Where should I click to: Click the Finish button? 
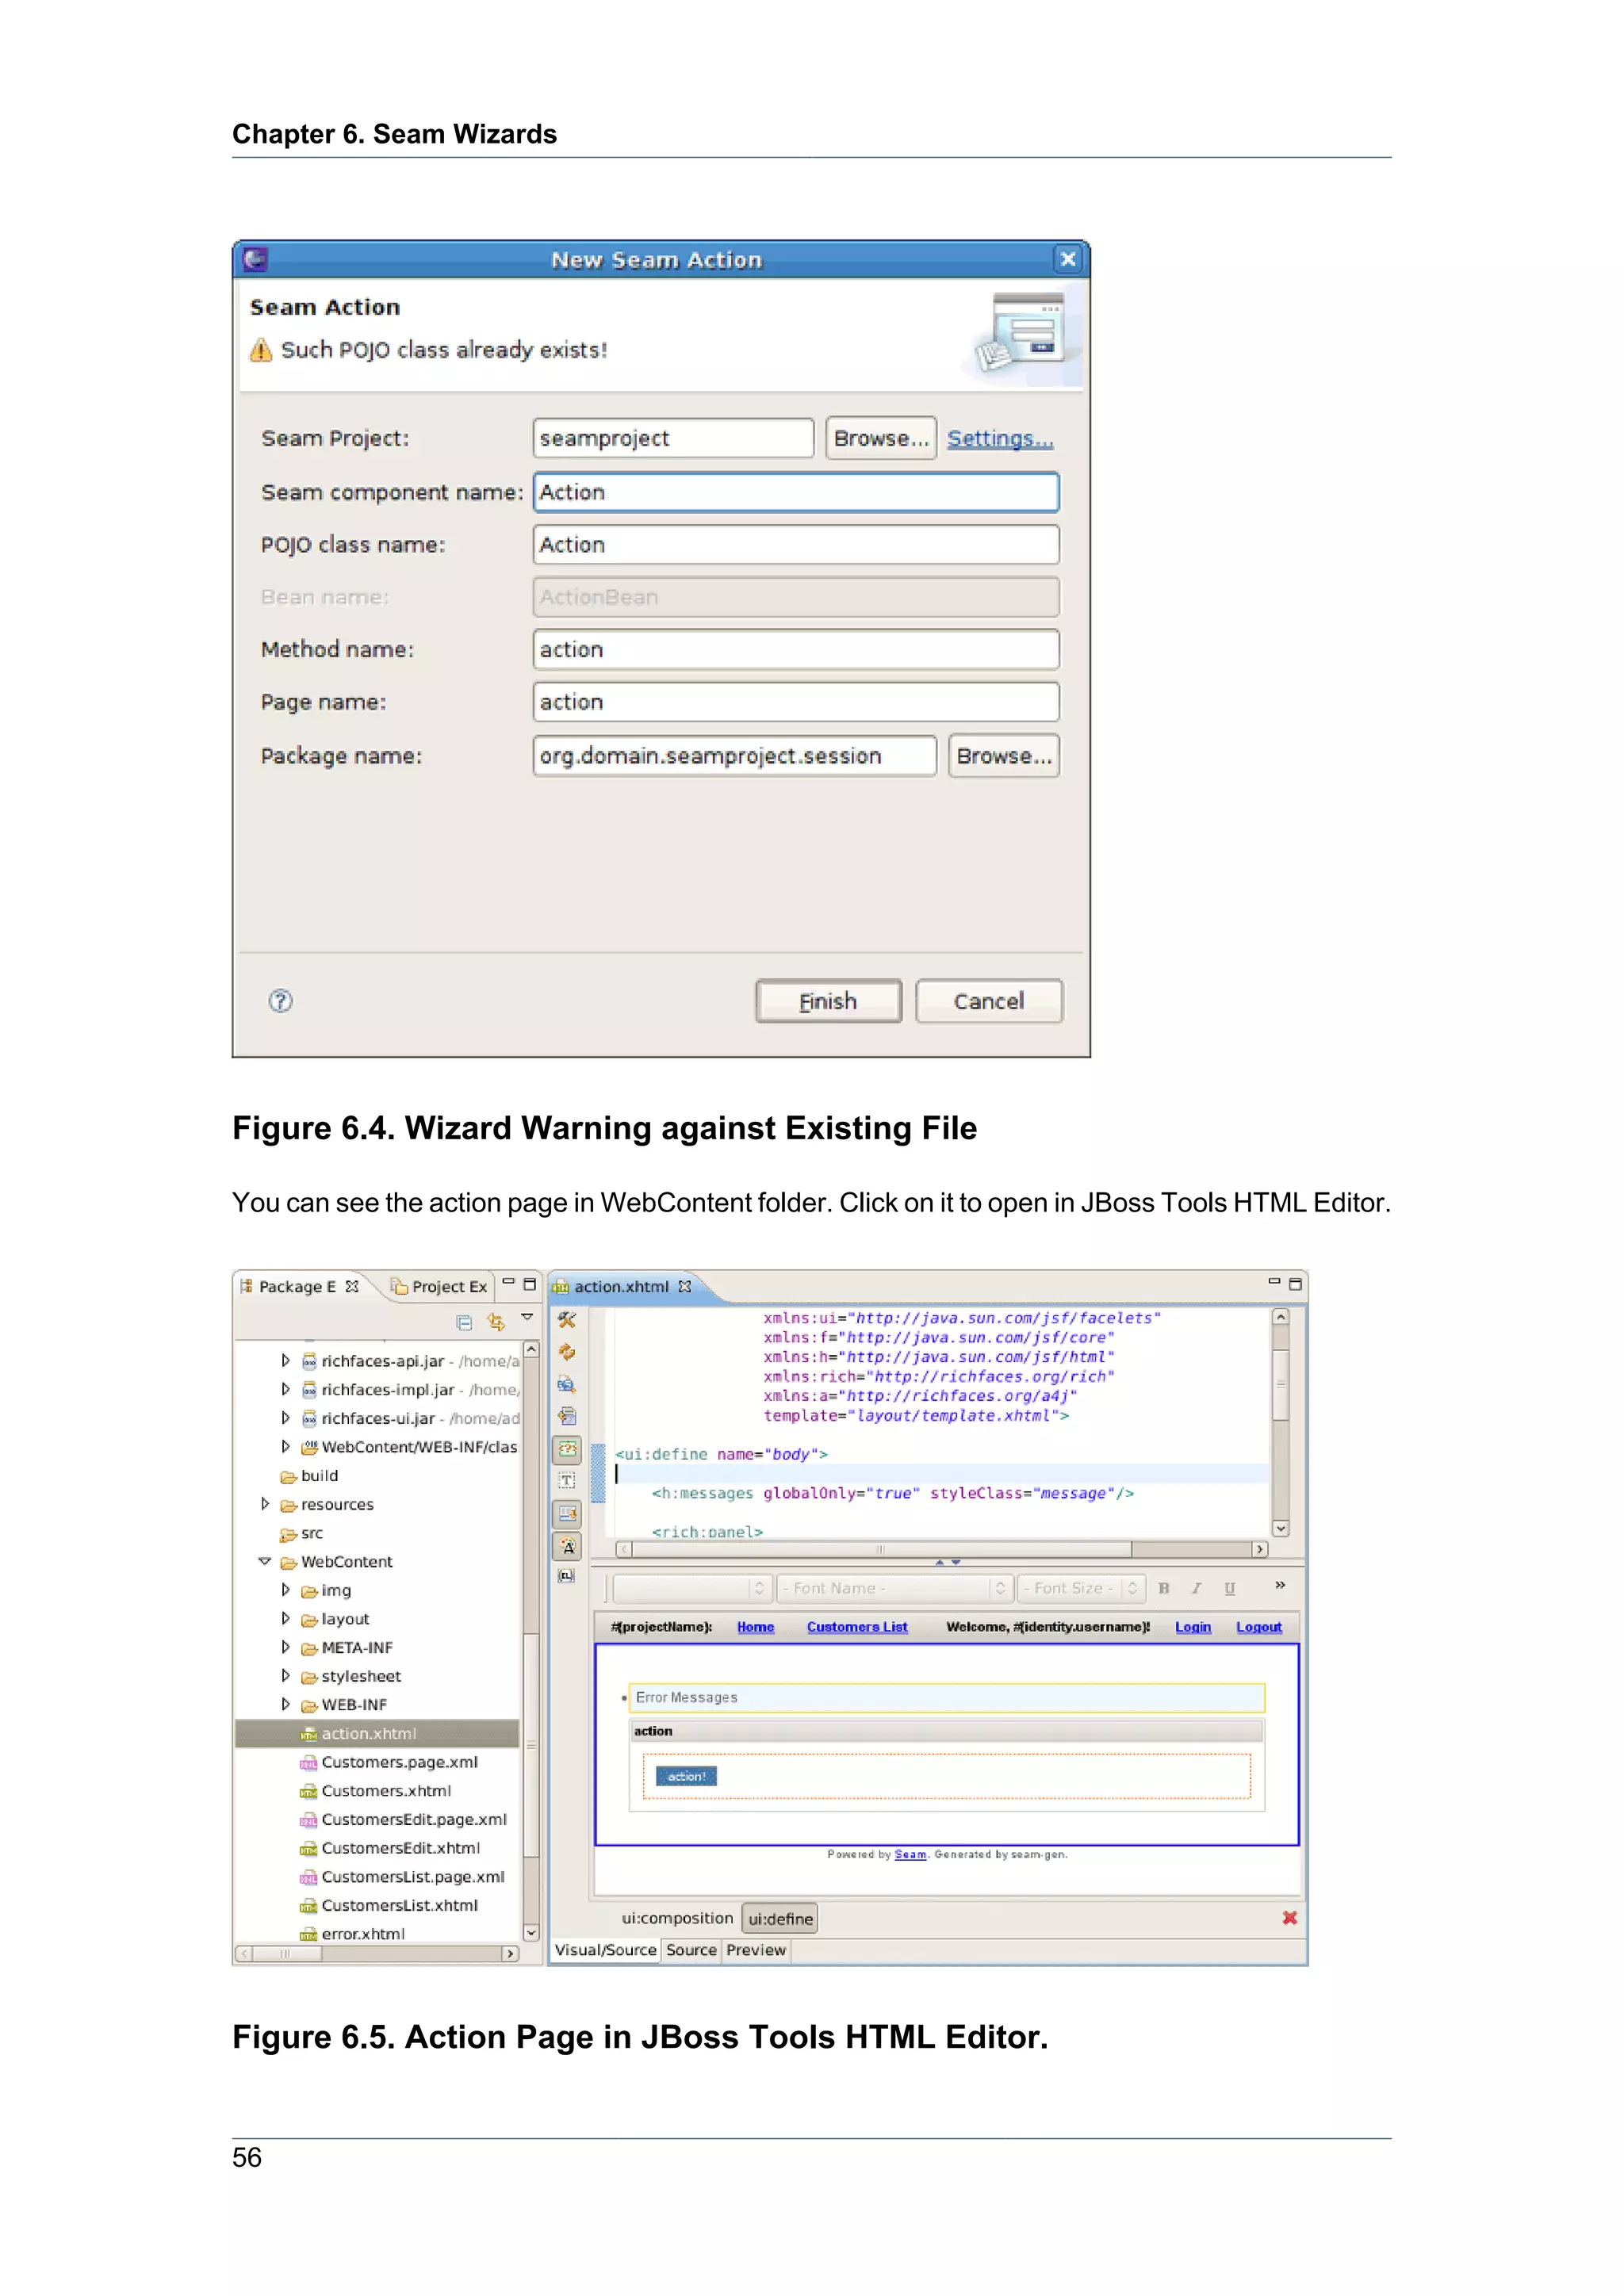click(x=828, y=1001)
